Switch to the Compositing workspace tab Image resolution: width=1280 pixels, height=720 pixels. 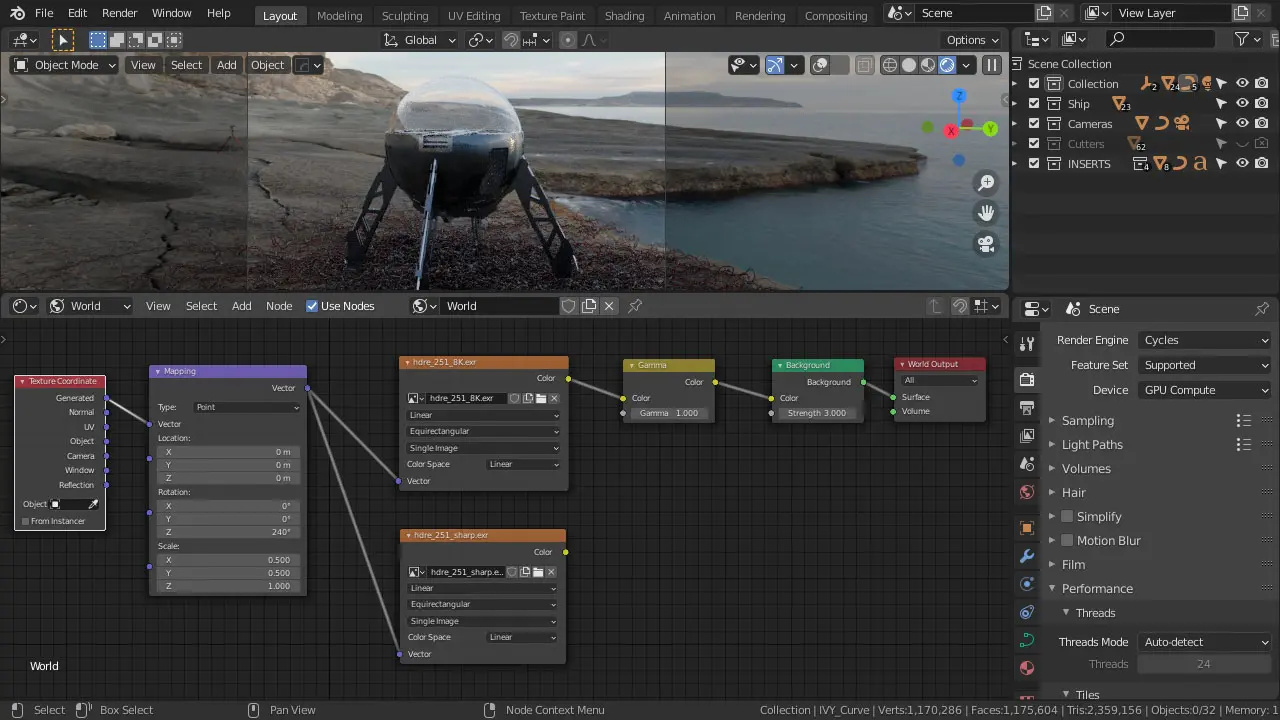coord(836,15)
